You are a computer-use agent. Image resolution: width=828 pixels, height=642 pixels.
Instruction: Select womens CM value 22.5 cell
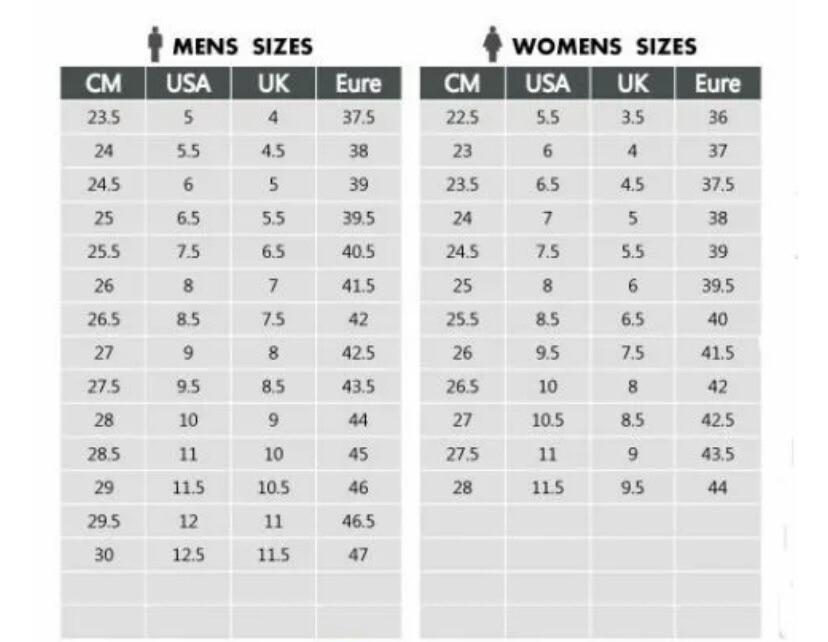(x=462, y=117)
